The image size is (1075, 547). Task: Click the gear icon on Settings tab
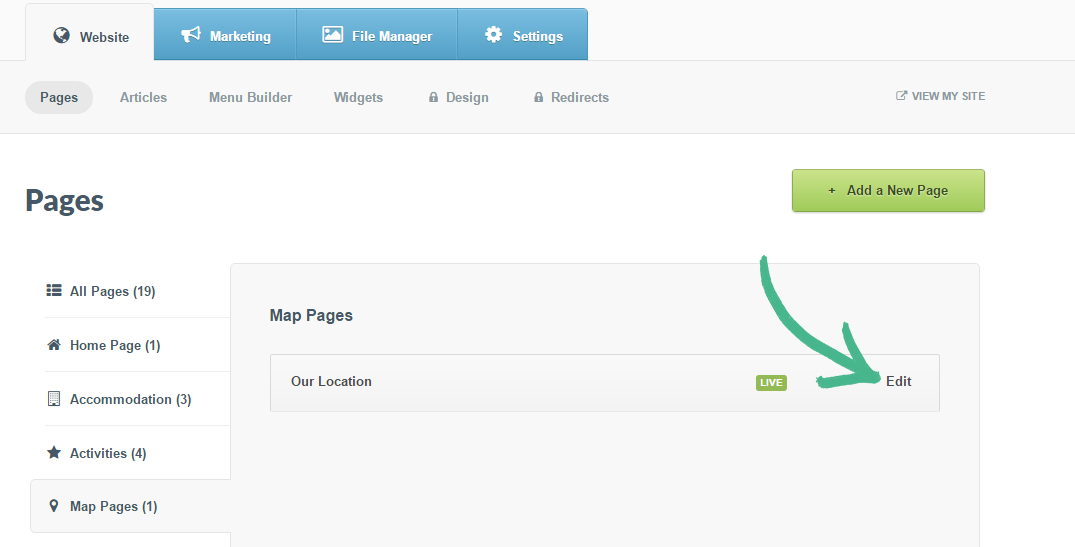coord(493,35)
